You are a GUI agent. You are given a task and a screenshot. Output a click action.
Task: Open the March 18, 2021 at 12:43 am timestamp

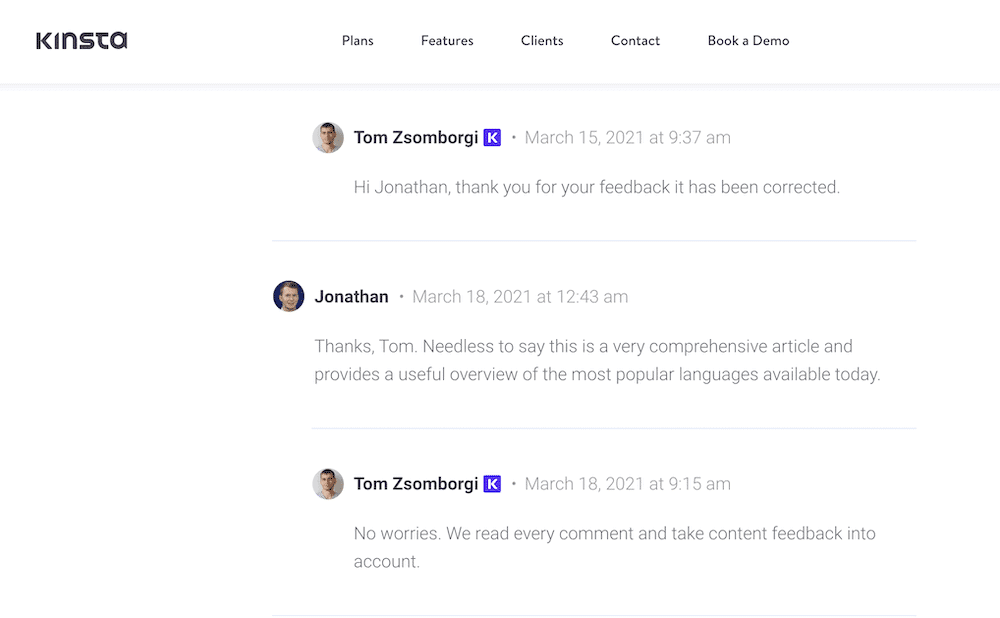click(x=520, y=297)
